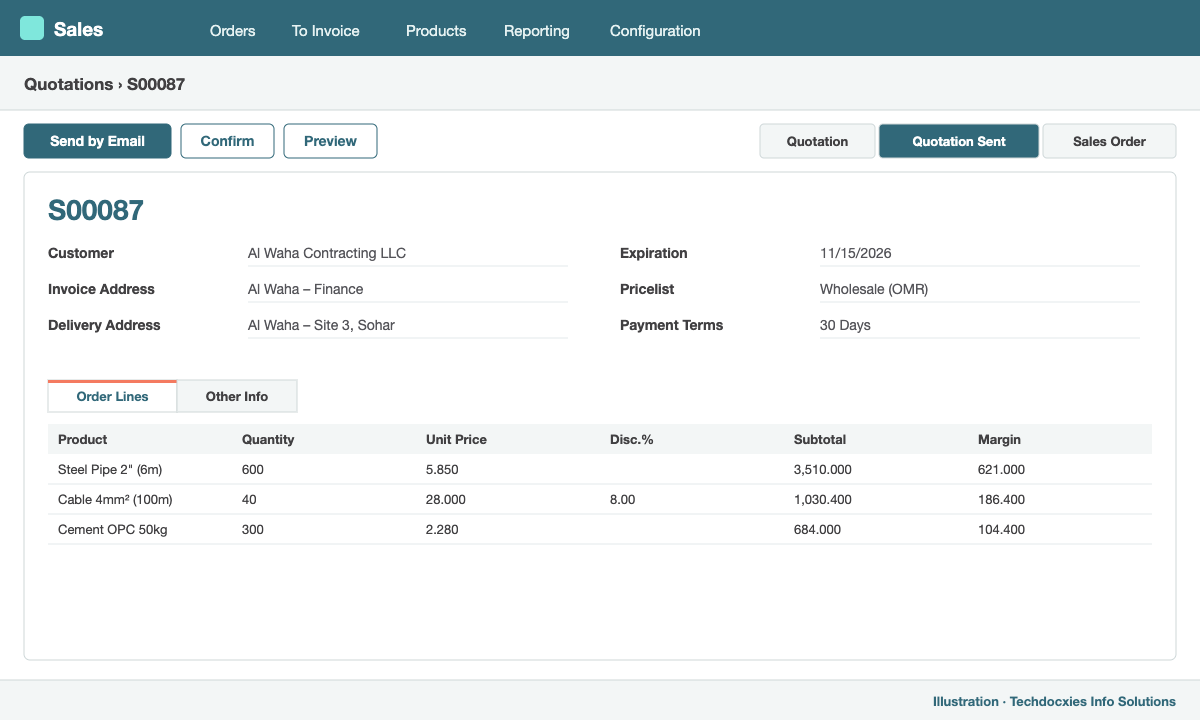
Task: Sort by the Subtotal column header
Action: (820, 439)
